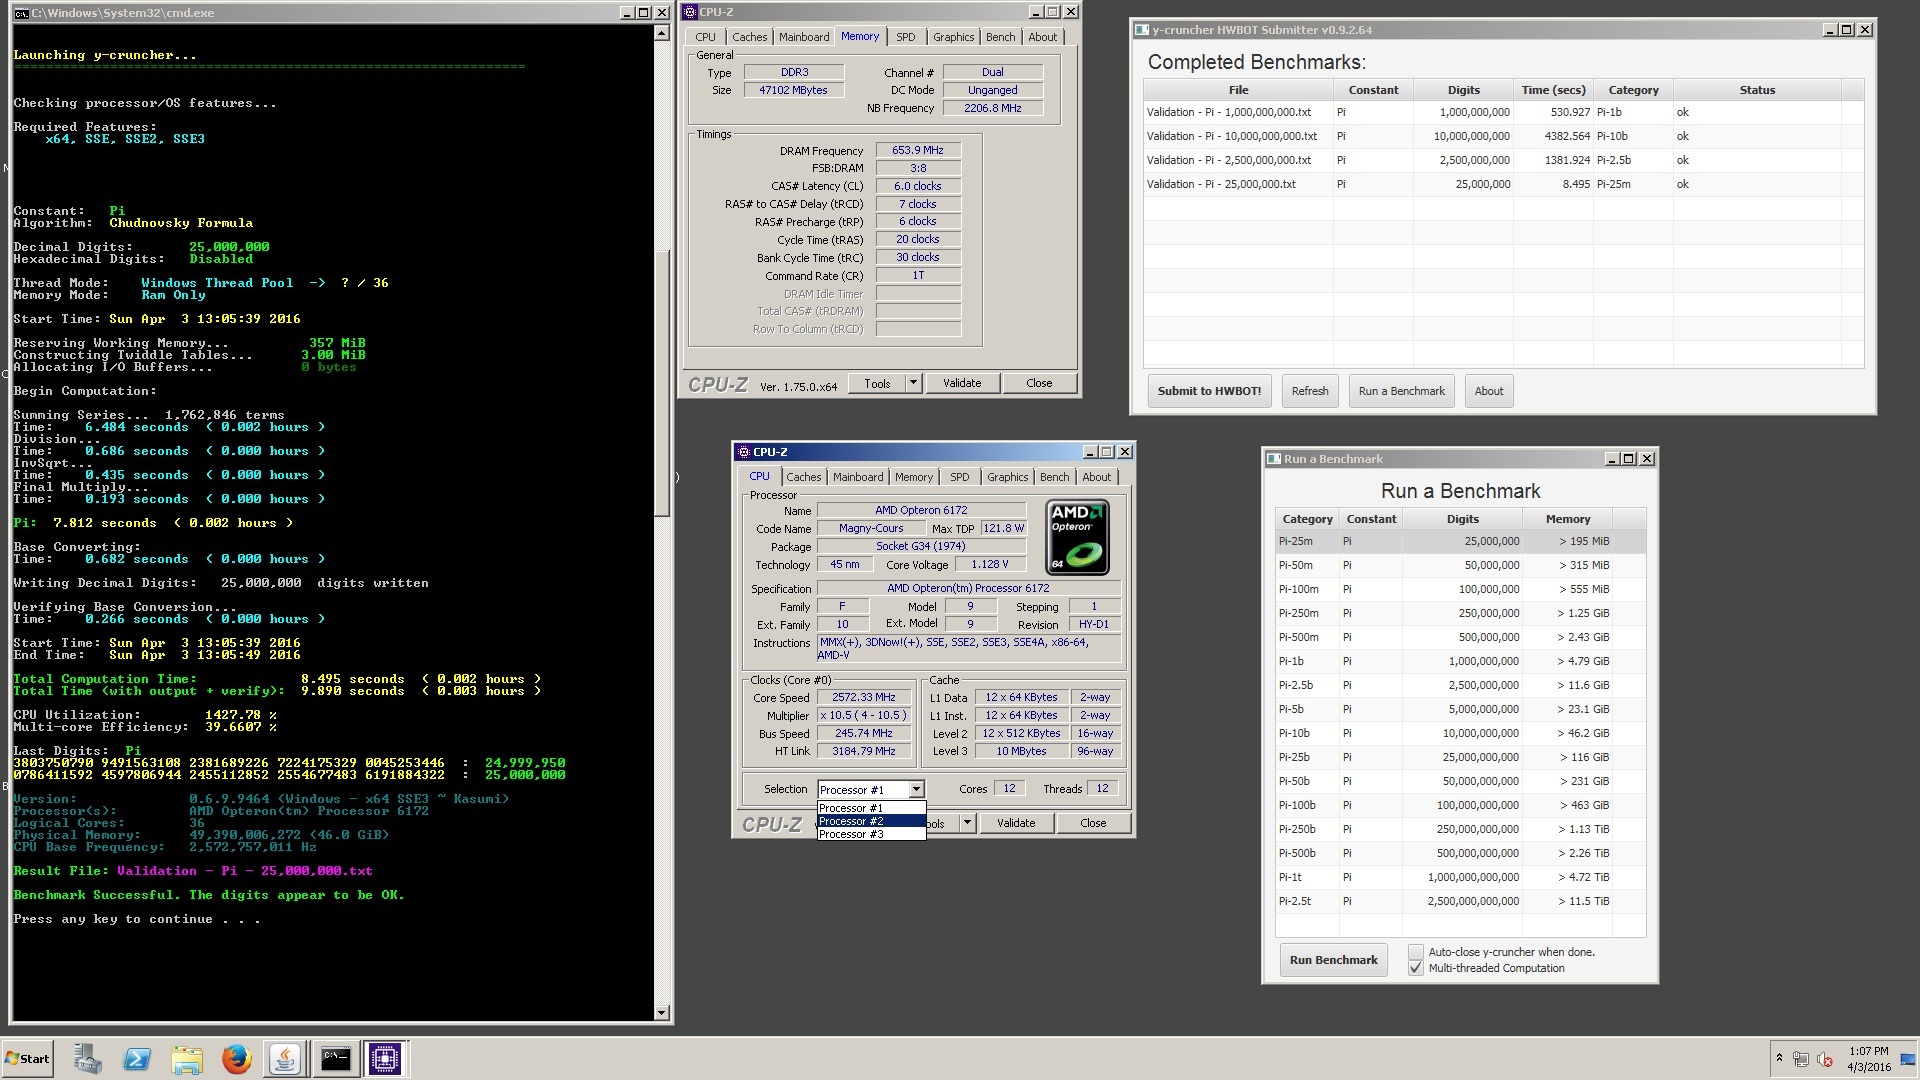1920x1080 pixels.
Task: Toggle Multi-threaded Computation checkbox
Action: 1415,968
